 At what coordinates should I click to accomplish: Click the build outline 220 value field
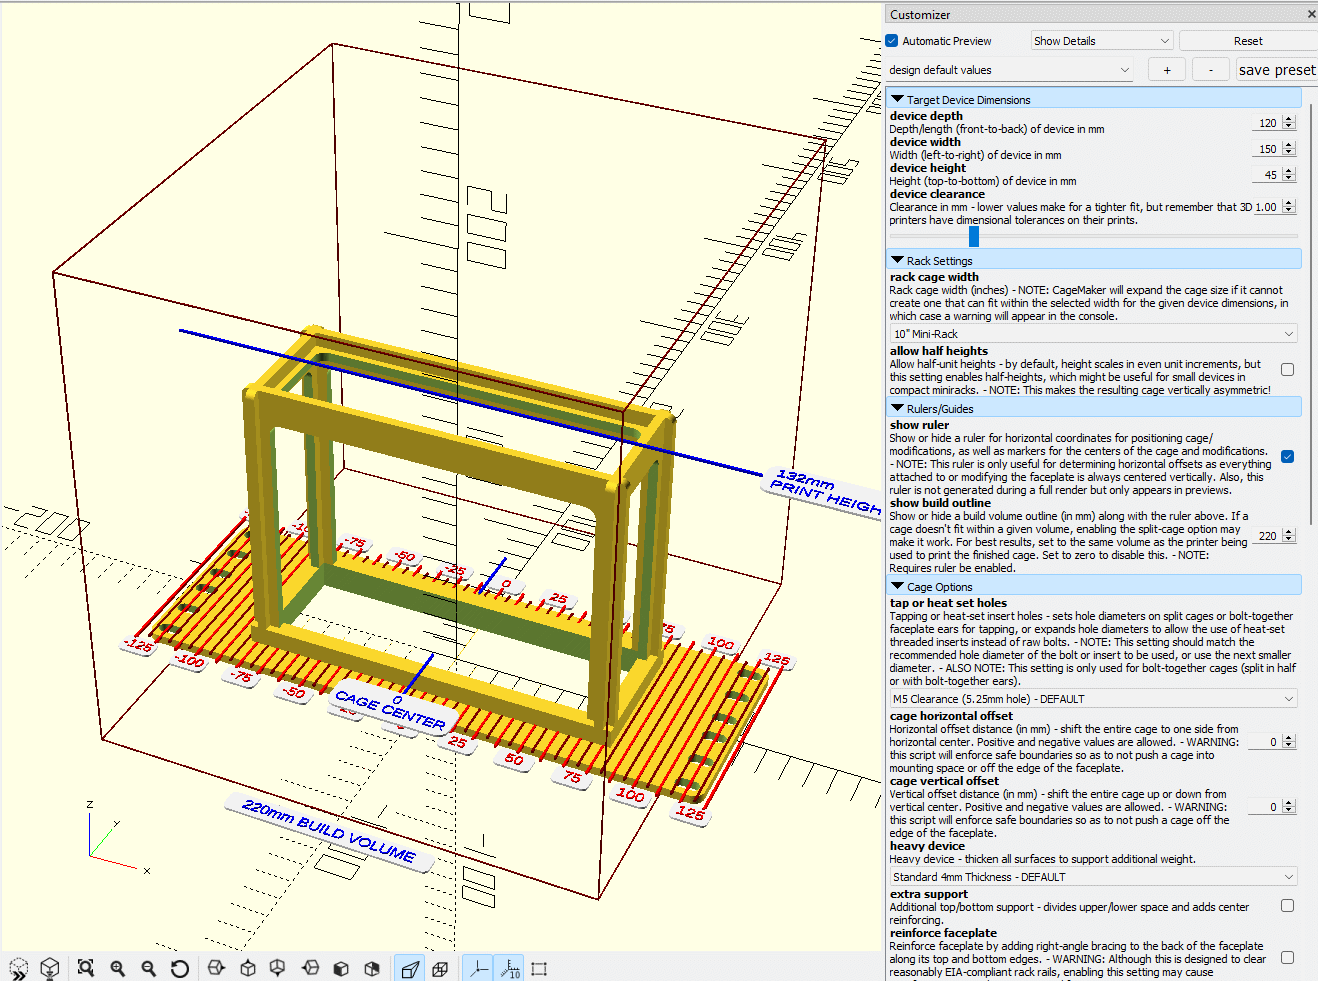click(x=1267, y=536)
